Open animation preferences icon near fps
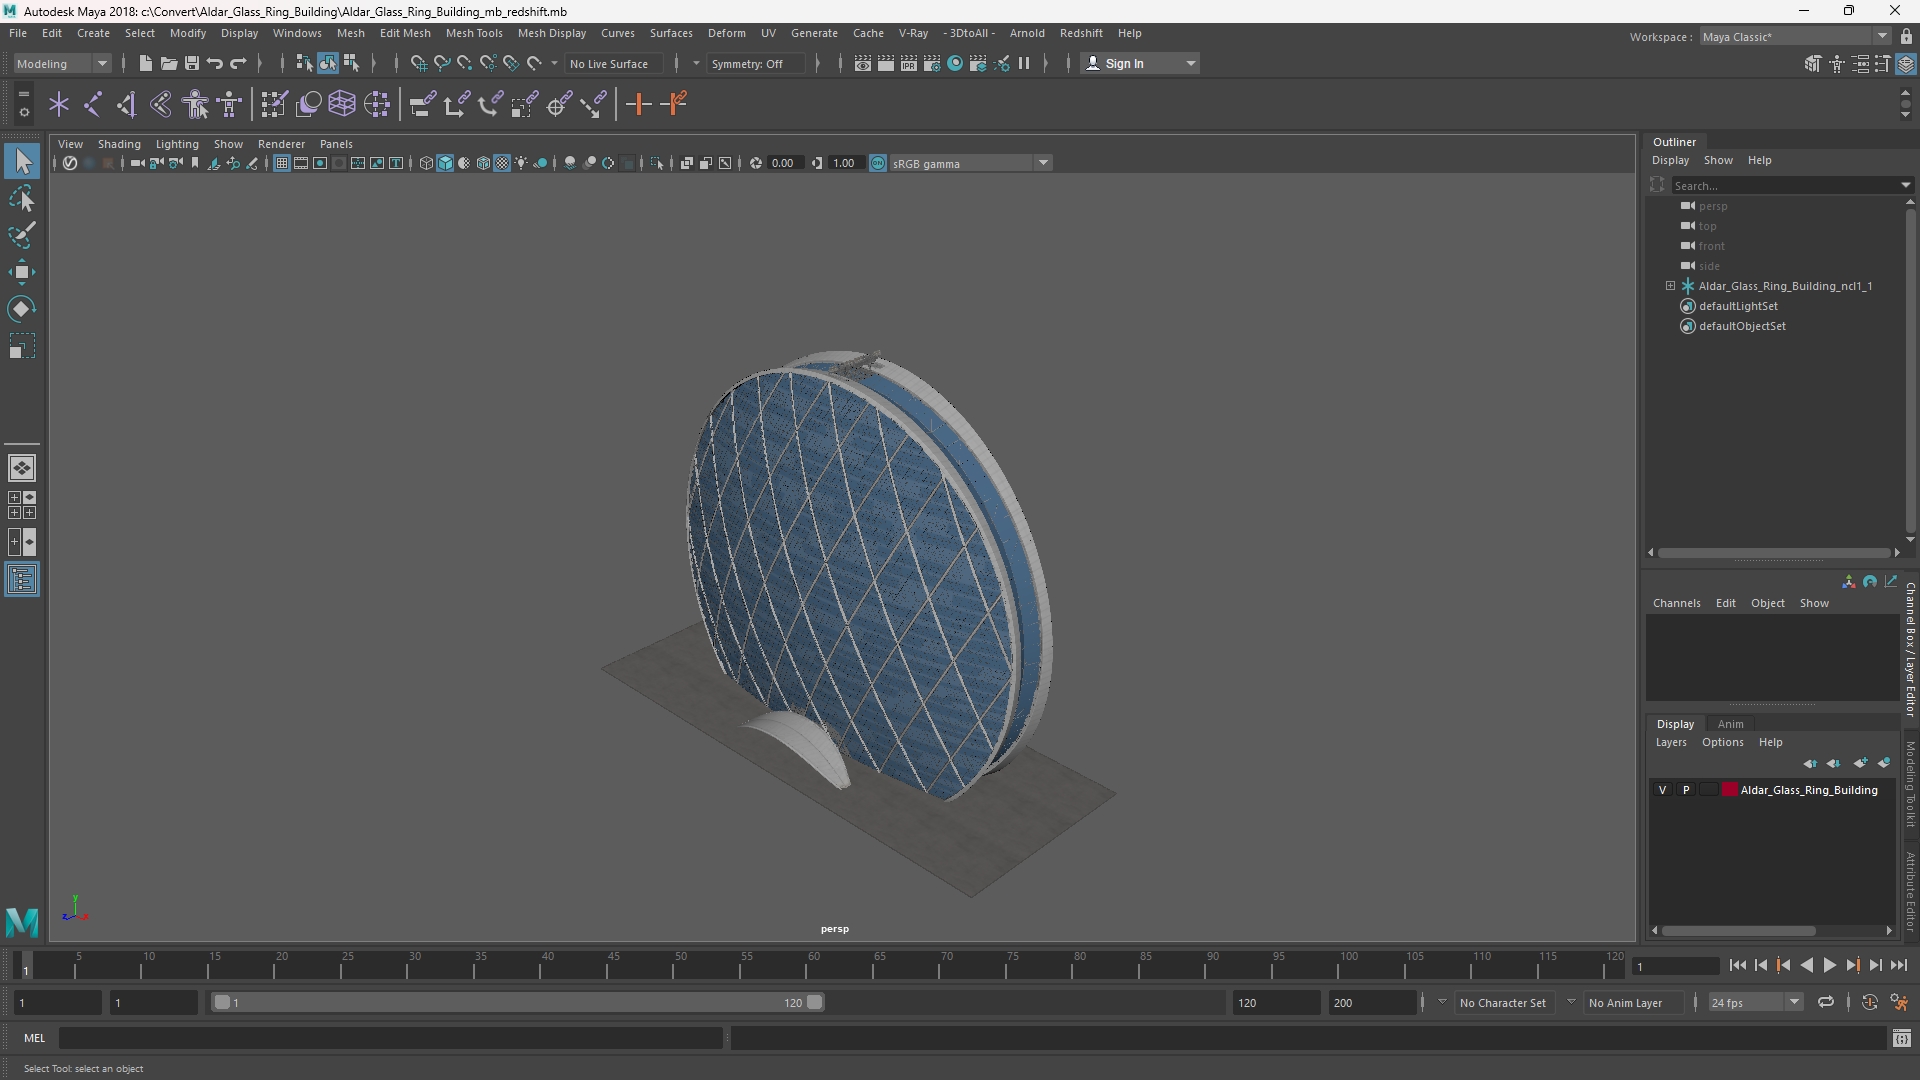 (1899, 1002)
